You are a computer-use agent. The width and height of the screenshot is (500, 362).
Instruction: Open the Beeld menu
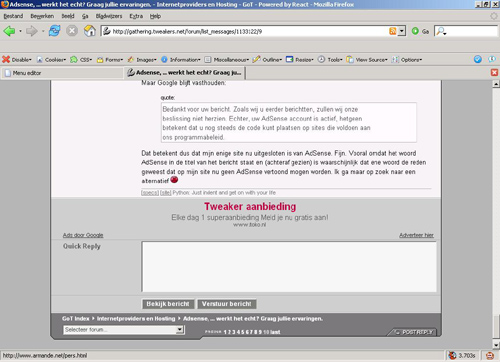(68, 16)
